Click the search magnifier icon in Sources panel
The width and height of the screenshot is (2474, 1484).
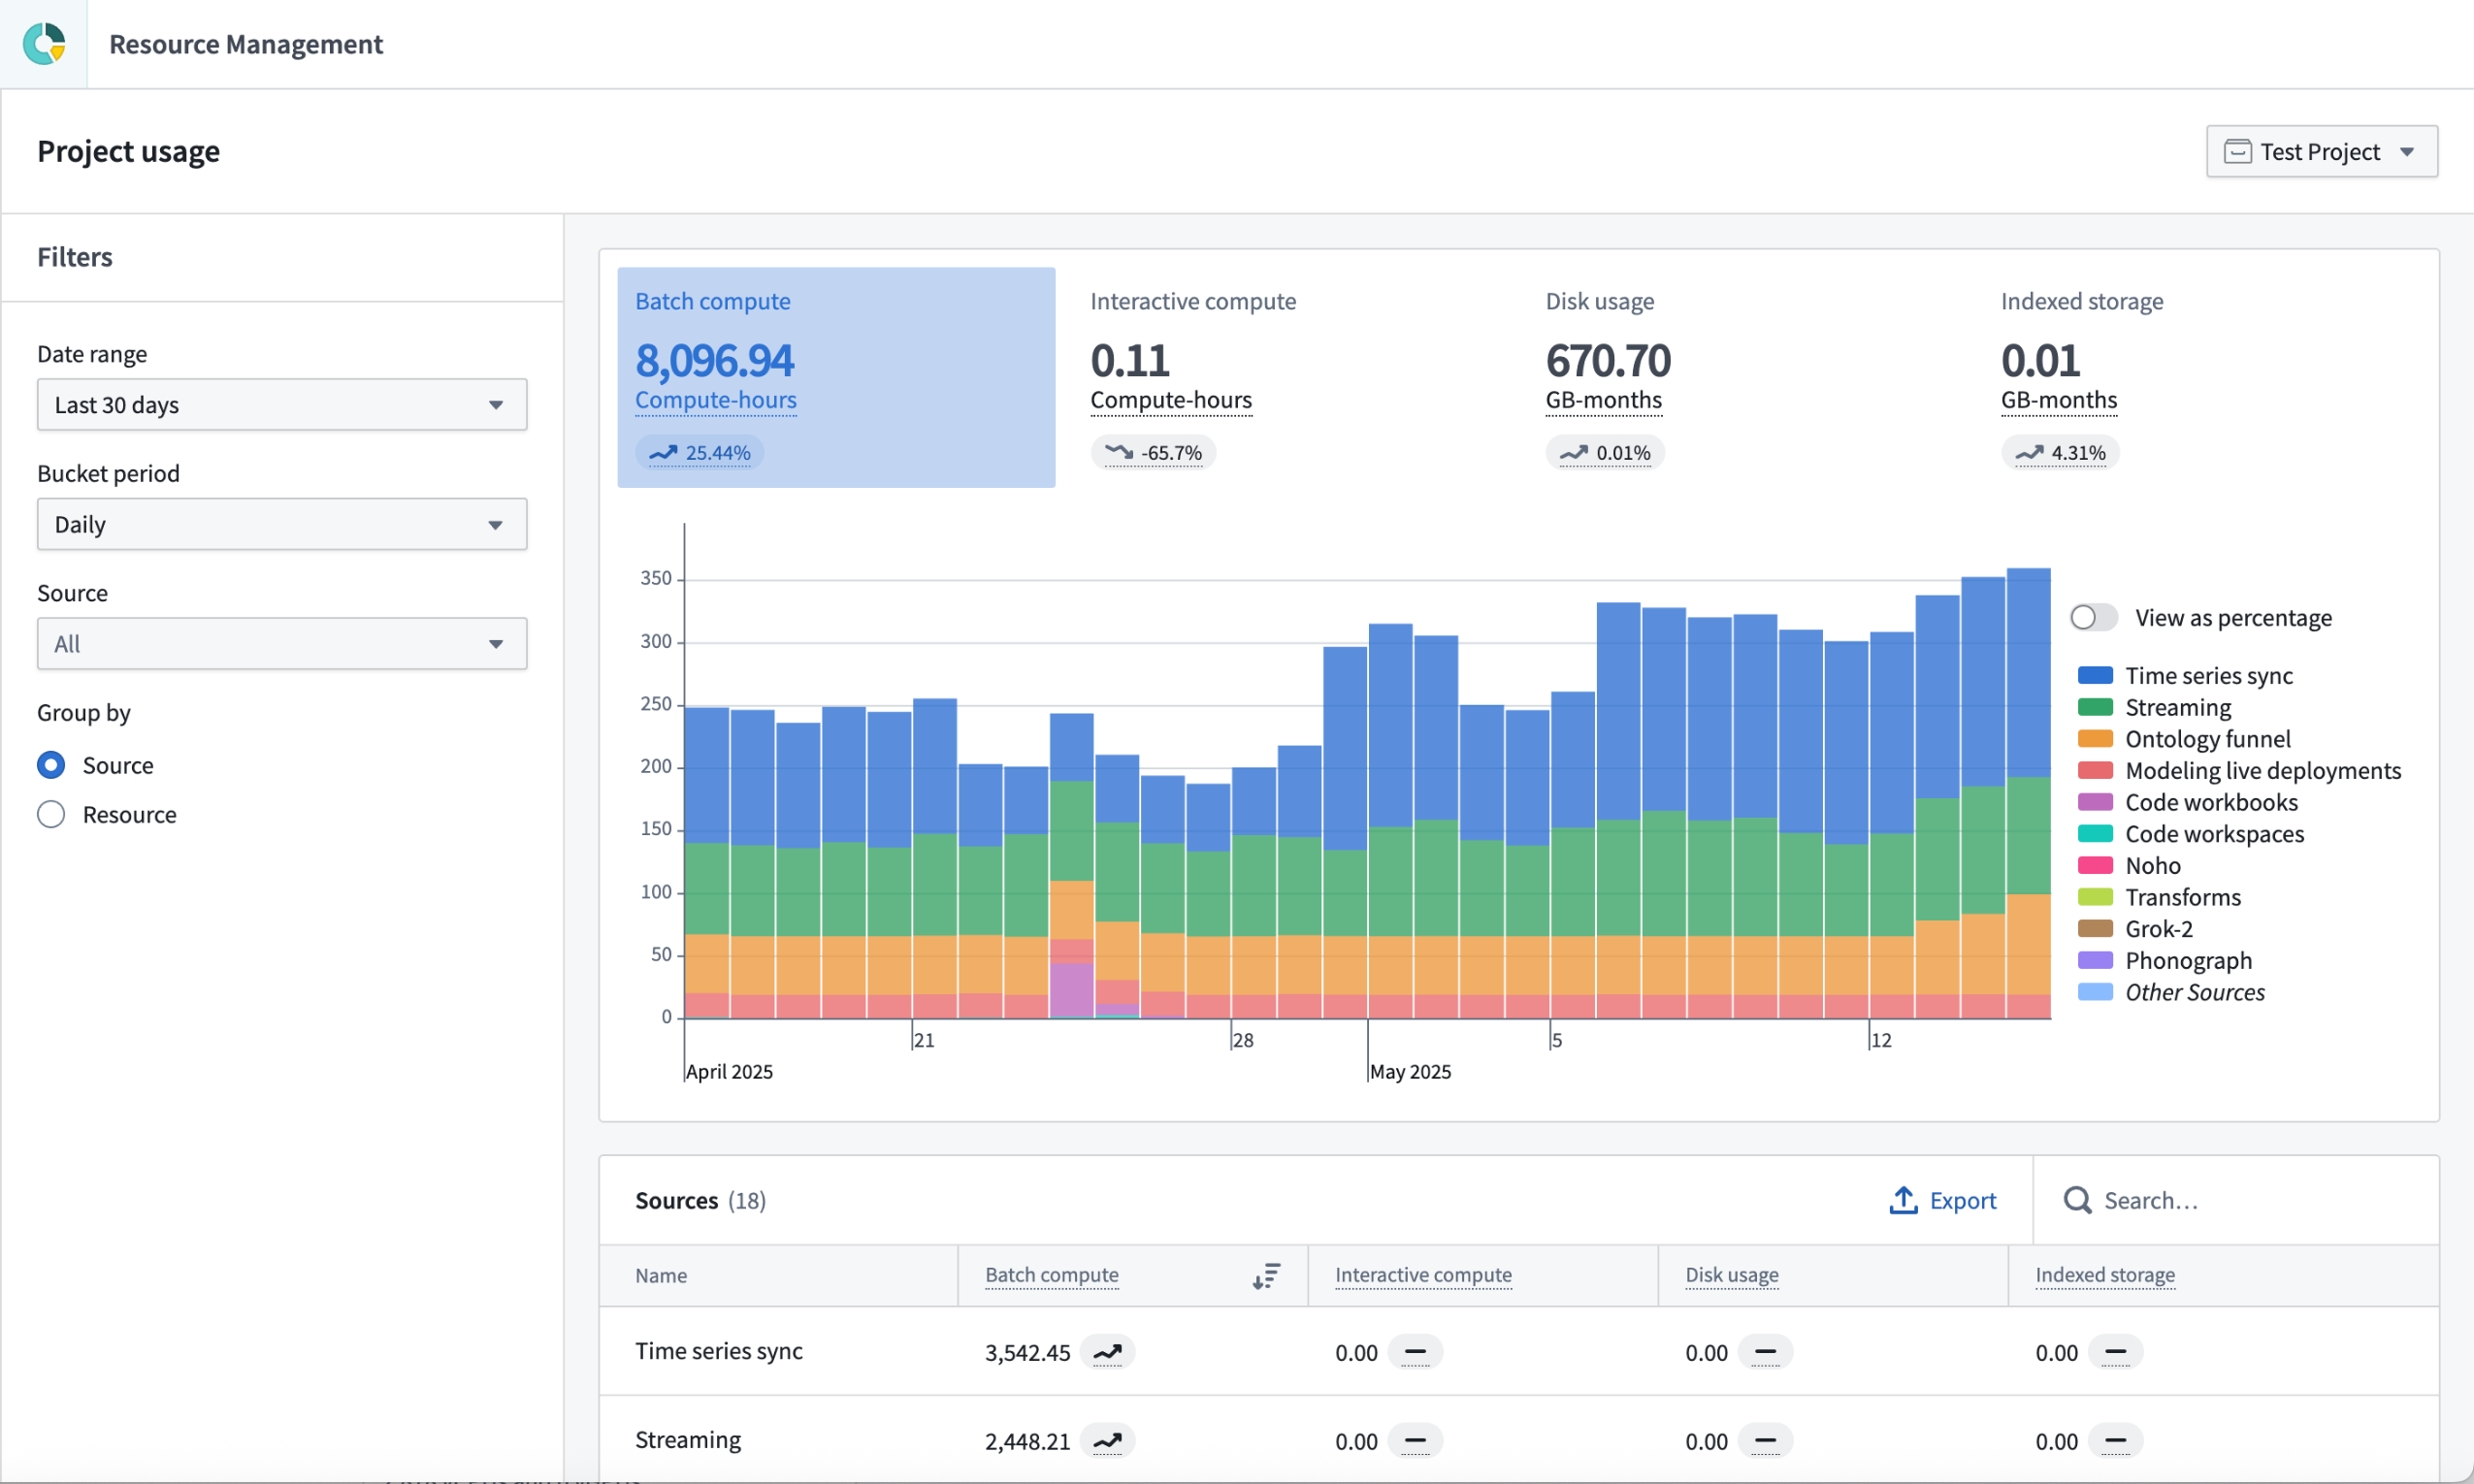click(2077, 1200)
